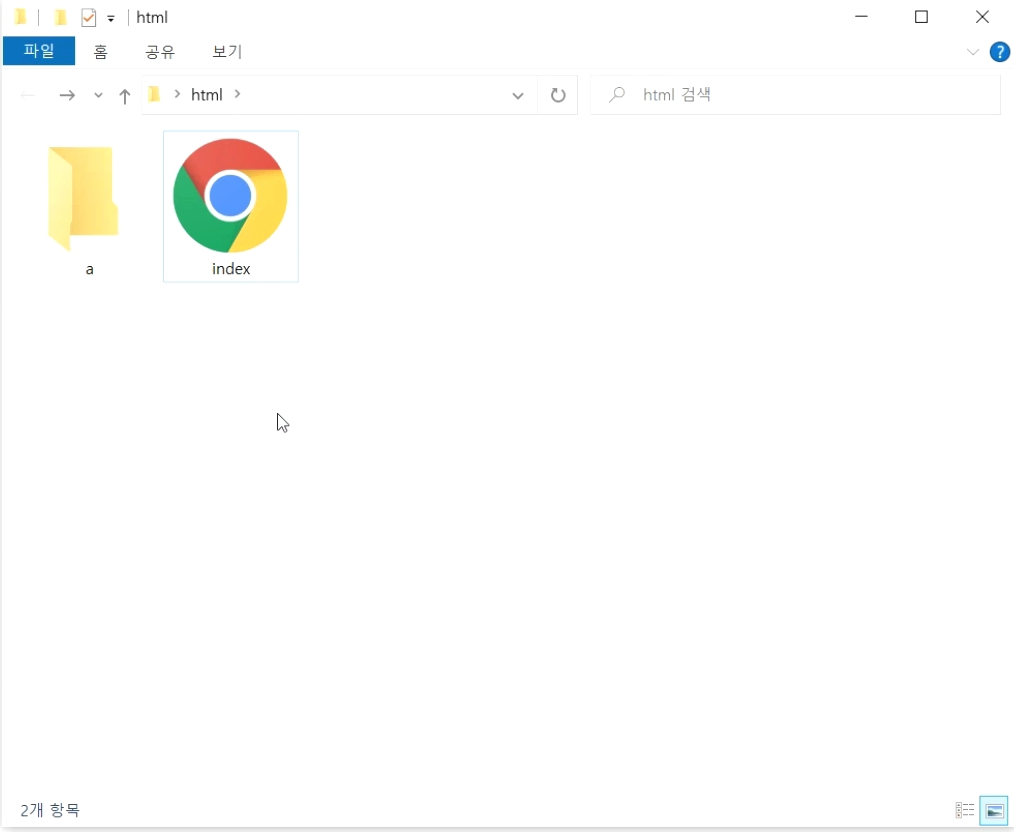Go forward with the forward arrow
Viewport: 1014px width, 832px height.
[67, 96]
